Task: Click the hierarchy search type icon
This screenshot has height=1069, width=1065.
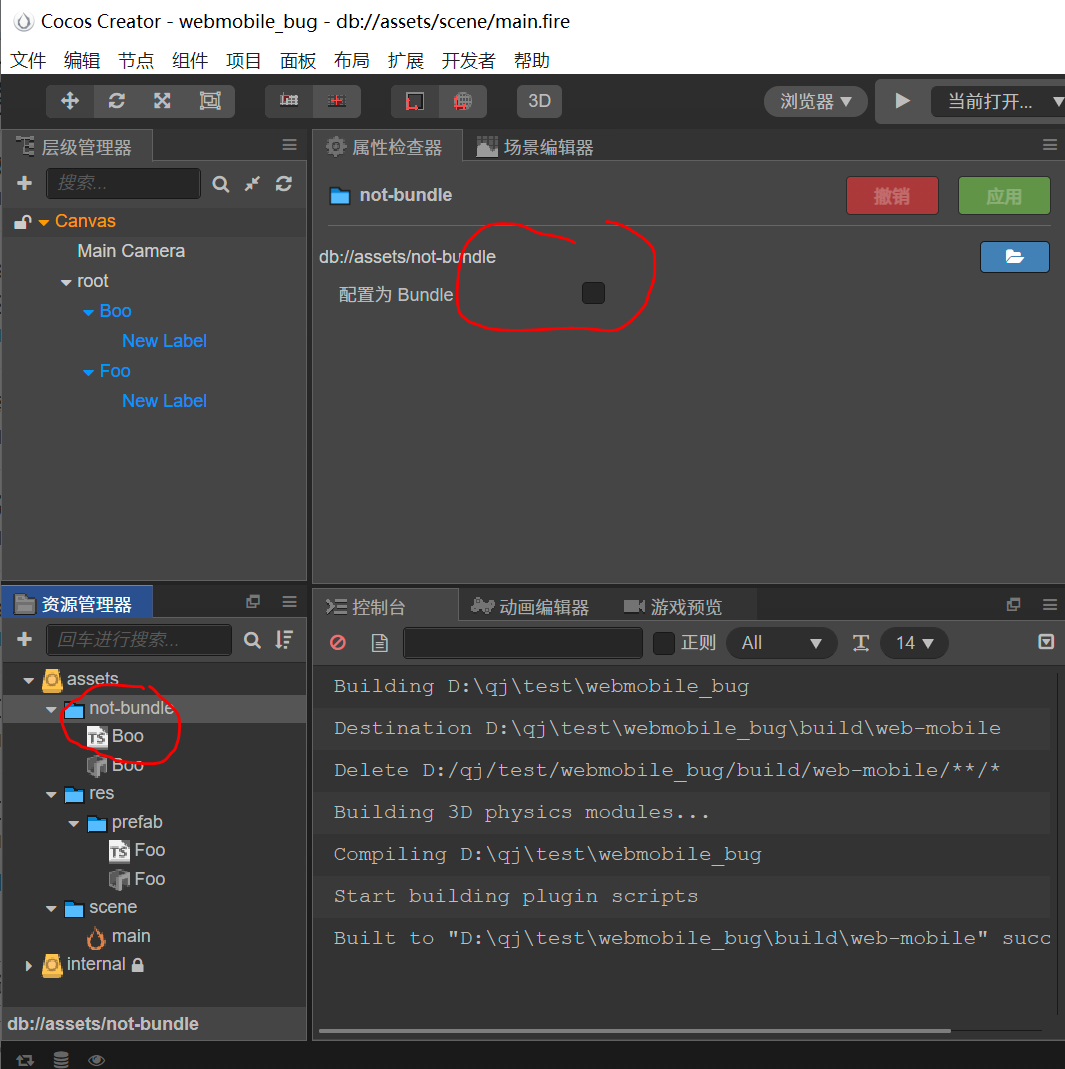Action: click(220, 184)
